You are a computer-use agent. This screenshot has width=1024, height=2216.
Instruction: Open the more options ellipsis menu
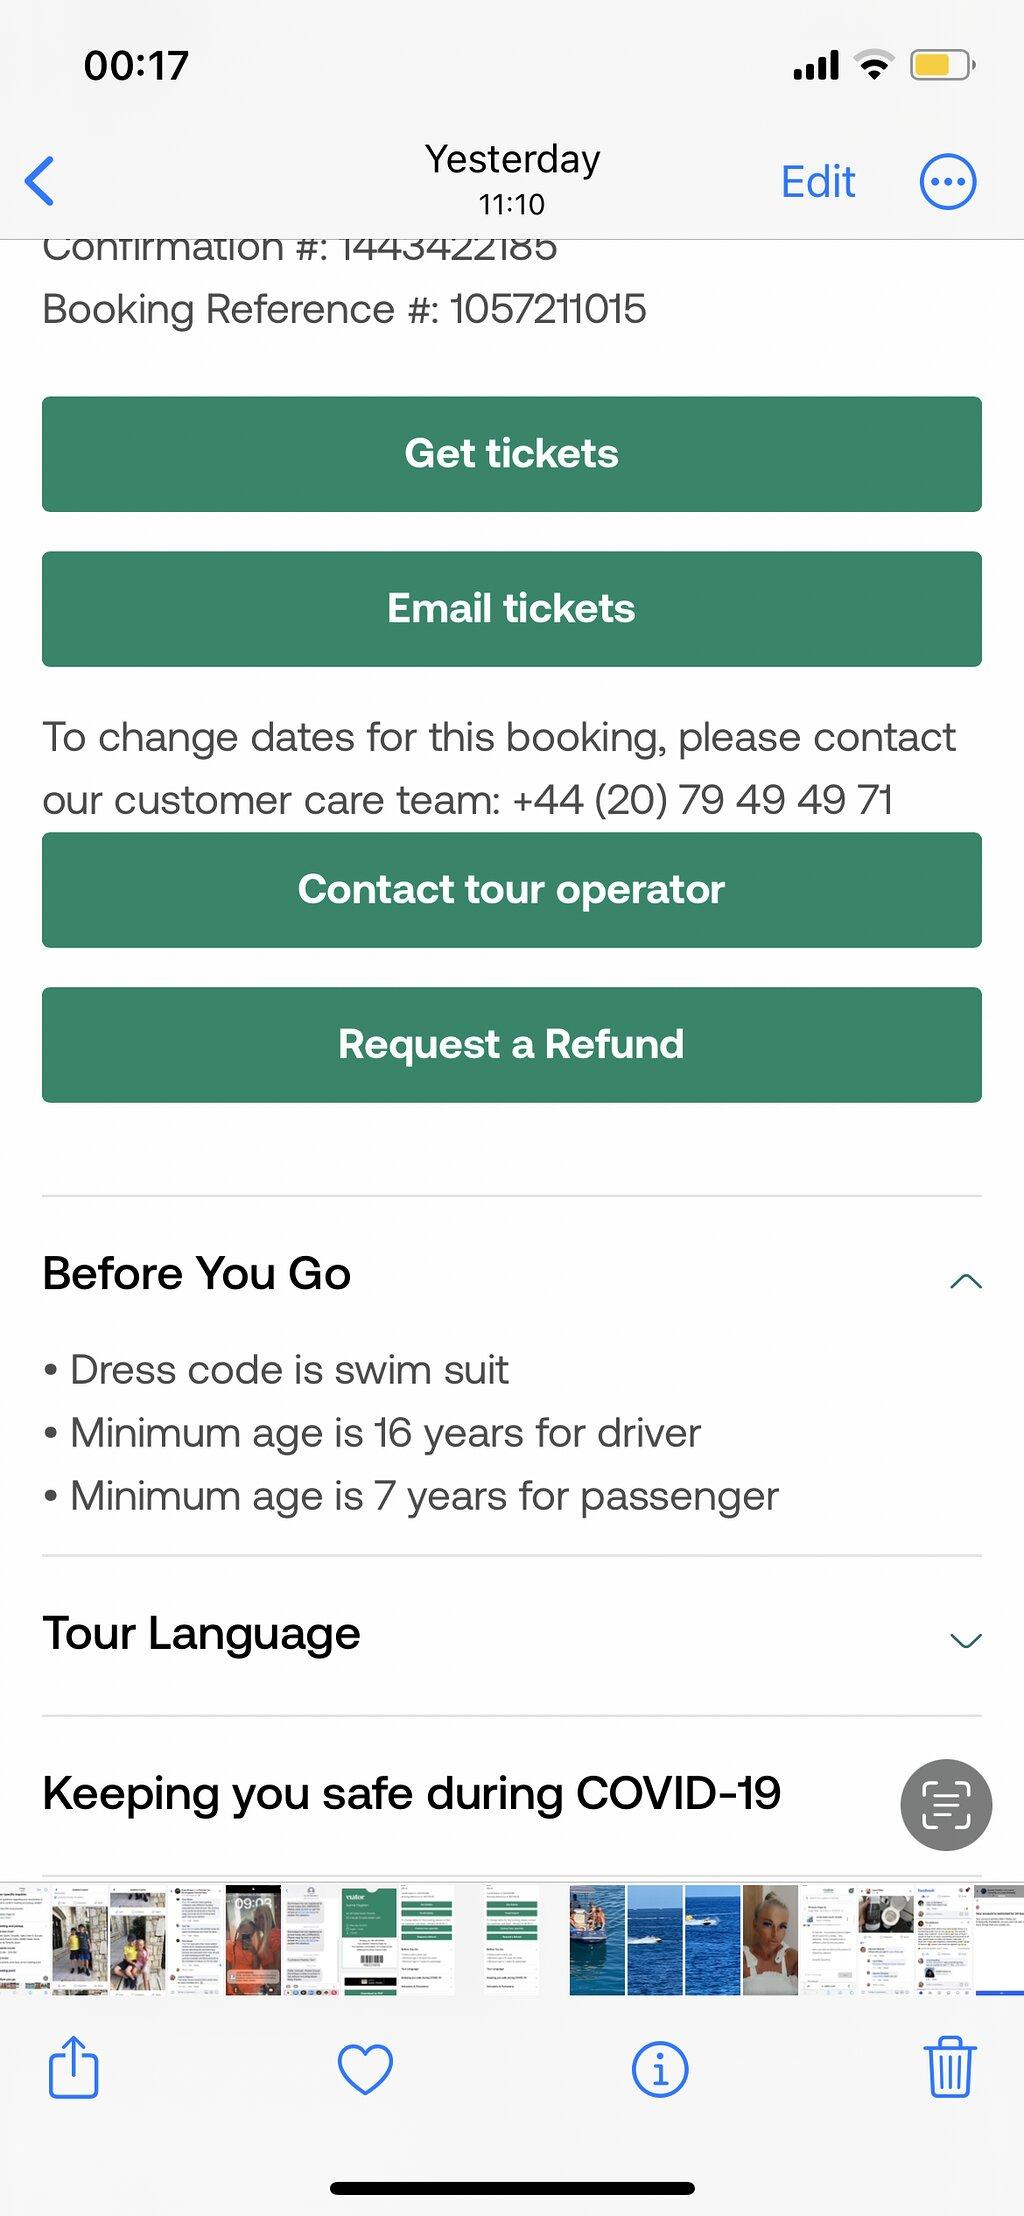(x=947, y=182)
